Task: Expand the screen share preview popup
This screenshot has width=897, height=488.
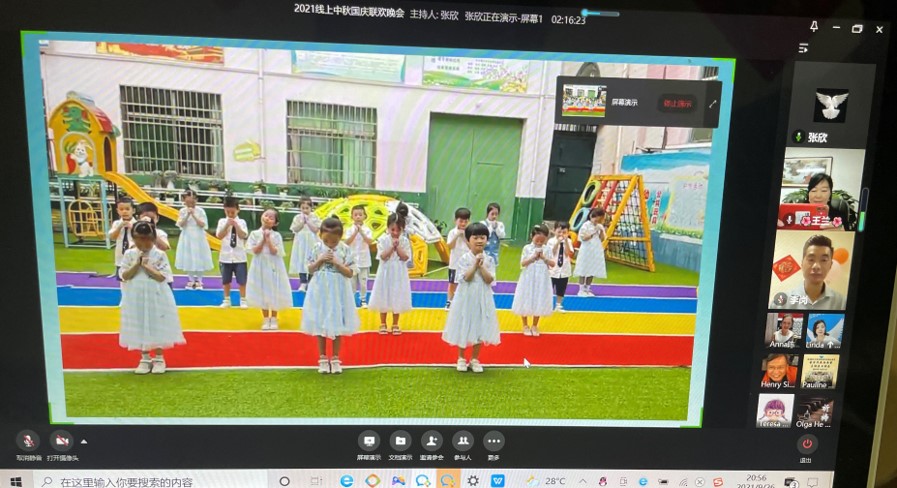Action: 713,103
